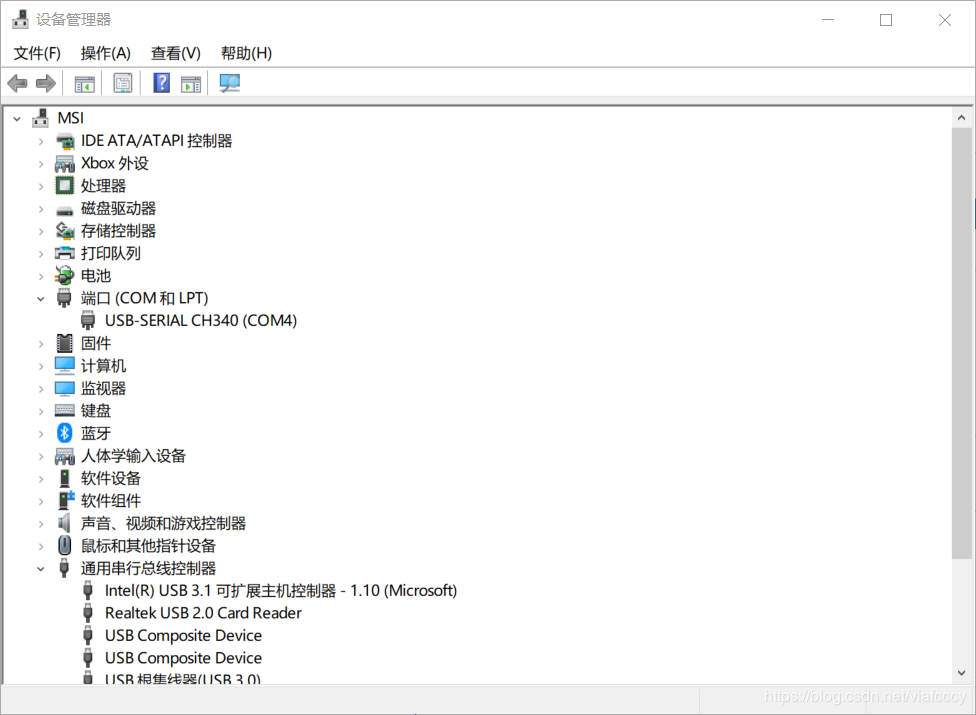This screenshot has height=715, width=976.
Task: Click the show/hide action pane toolbar icon
Action: click(191, 83)
